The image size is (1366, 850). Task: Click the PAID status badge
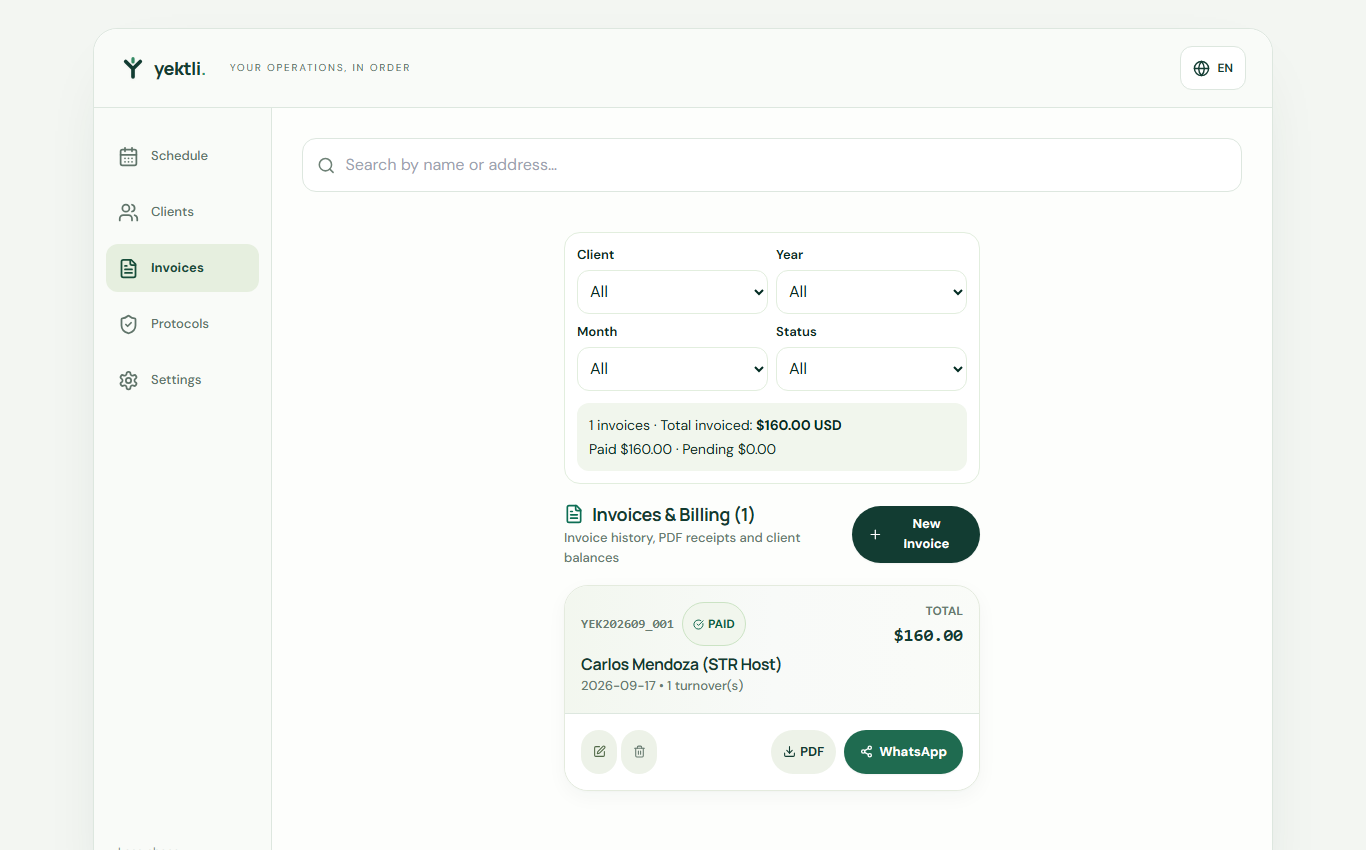tap(714, 624)
